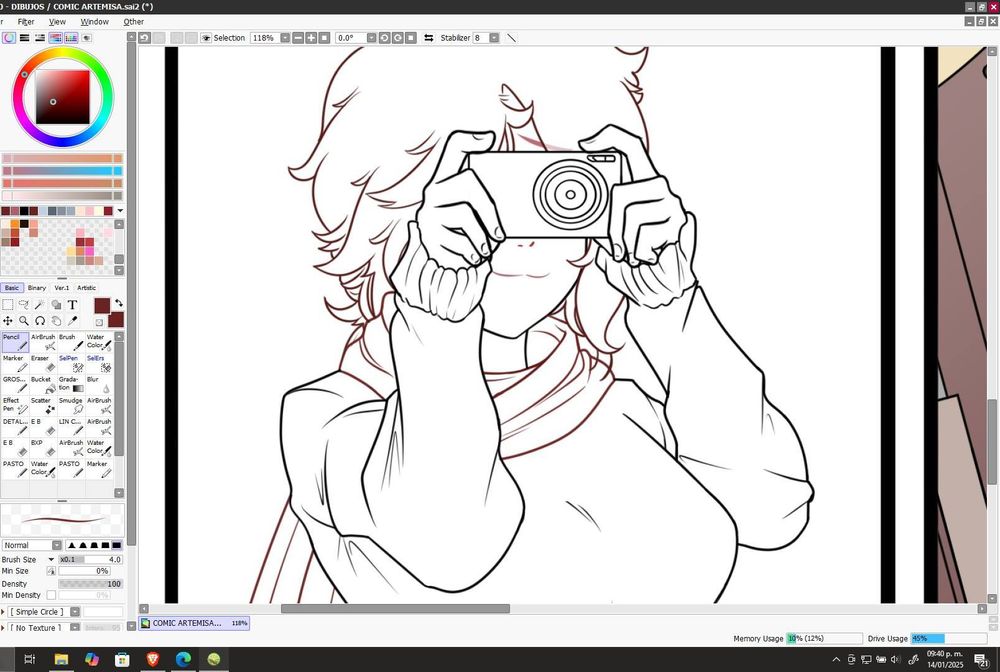
Task: Open the View menu
Action: (57, 22)
